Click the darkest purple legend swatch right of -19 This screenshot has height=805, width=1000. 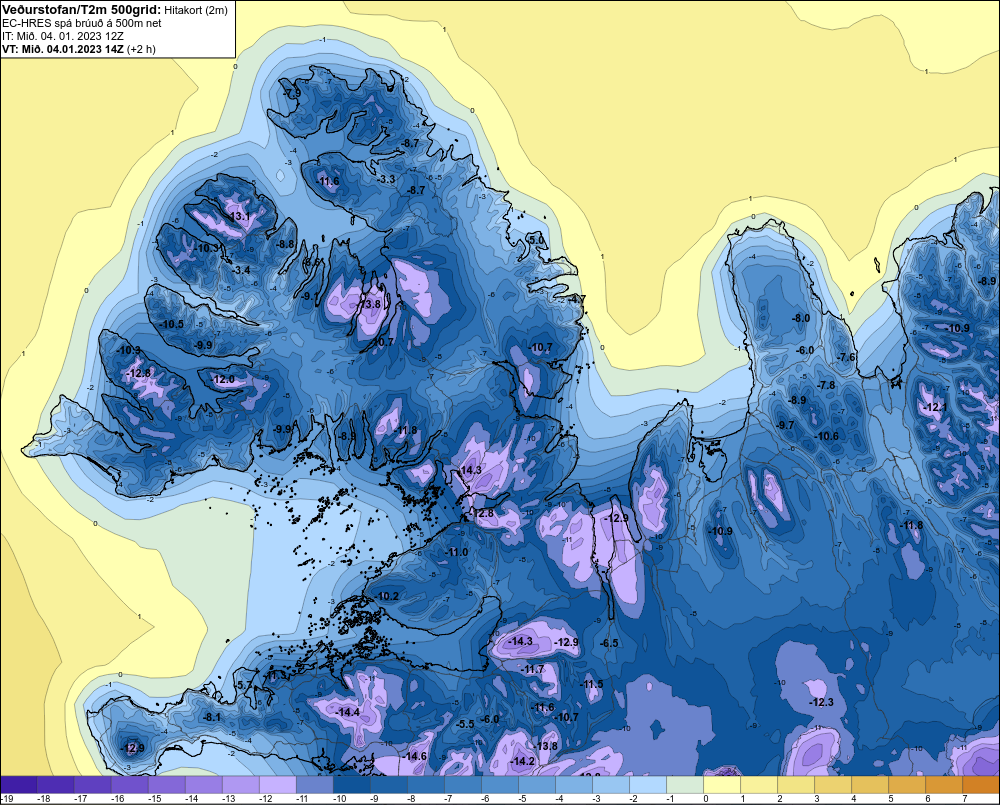click(18, 785)
